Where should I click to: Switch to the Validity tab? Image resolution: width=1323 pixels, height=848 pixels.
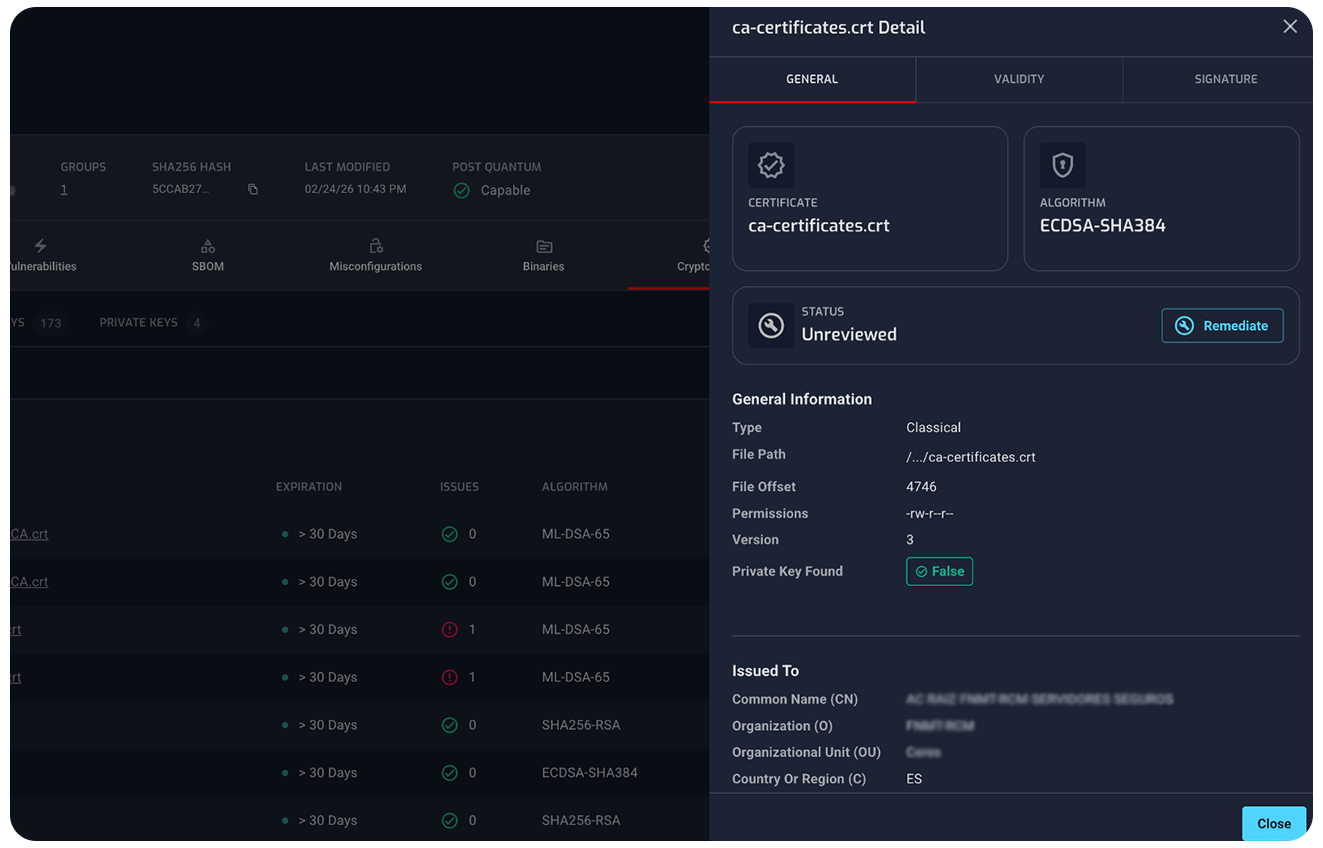[1019, 79]
